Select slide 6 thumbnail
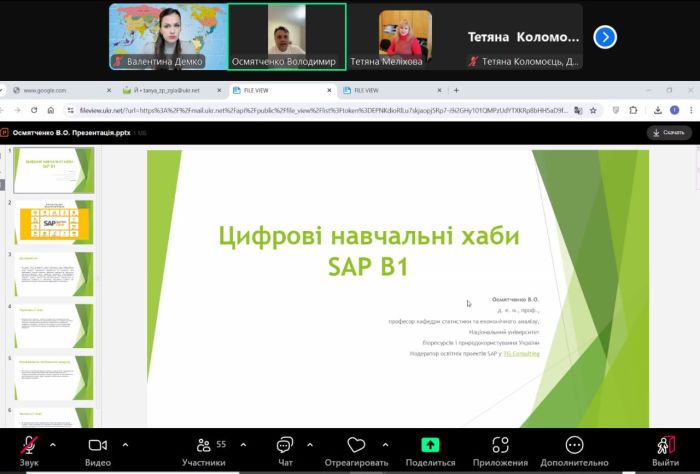 (54, 418)
